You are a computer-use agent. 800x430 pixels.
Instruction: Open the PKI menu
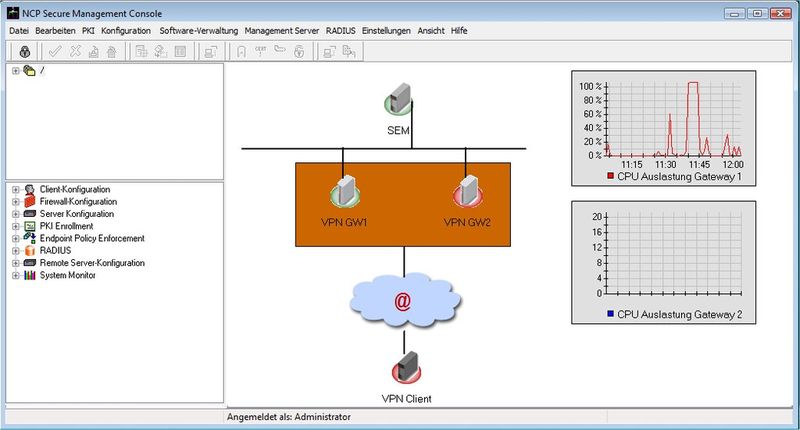coord(88,31)
